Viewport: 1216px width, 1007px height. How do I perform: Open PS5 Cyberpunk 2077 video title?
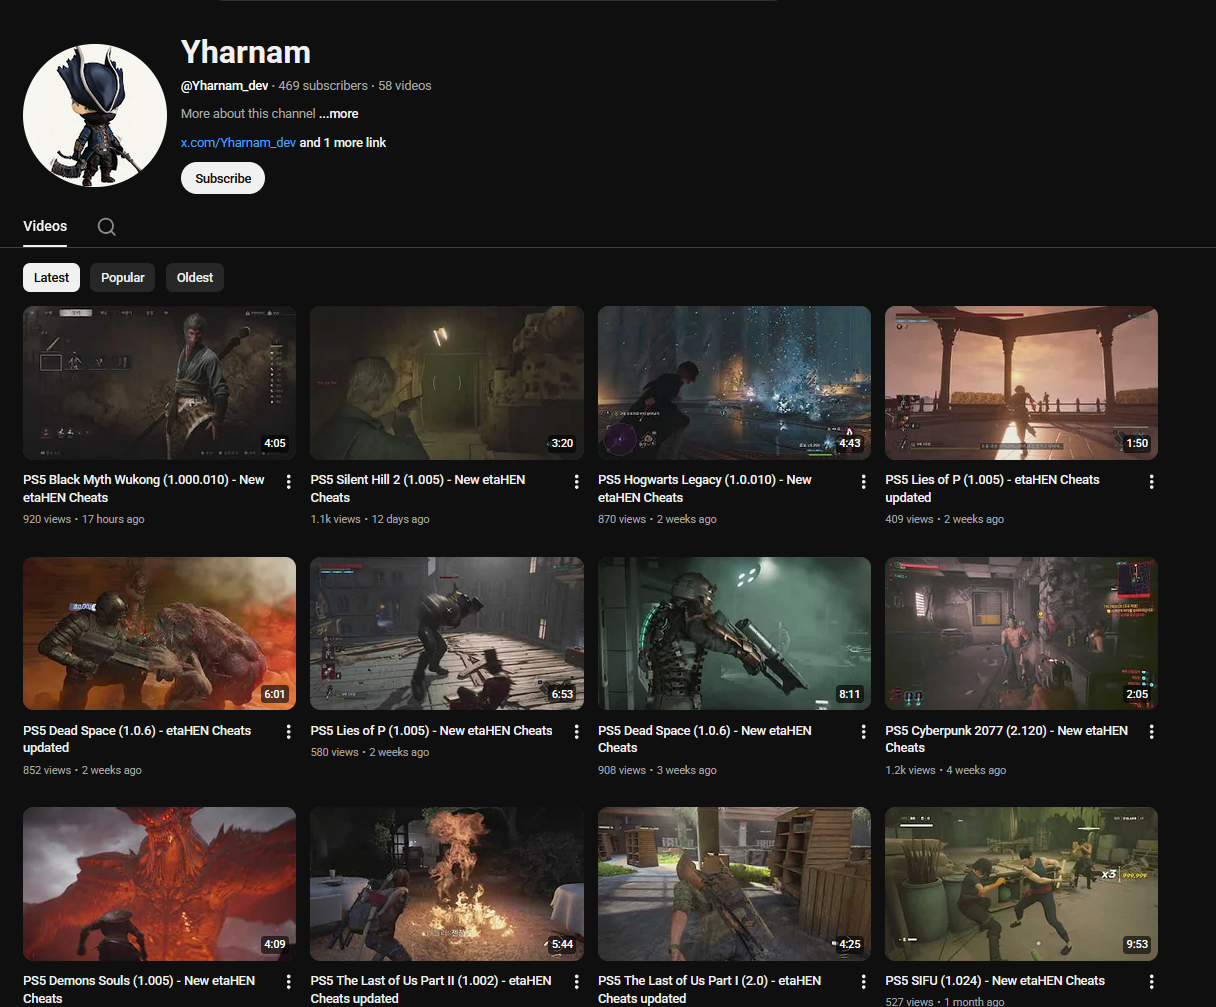pyautogui.click(x=1006, y=739)
